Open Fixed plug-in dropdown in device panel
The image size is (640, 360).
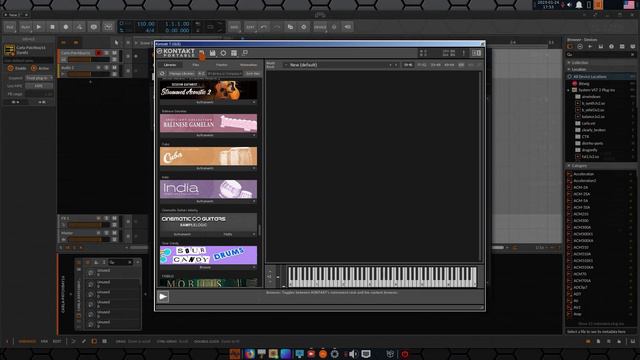pos(38,78)
